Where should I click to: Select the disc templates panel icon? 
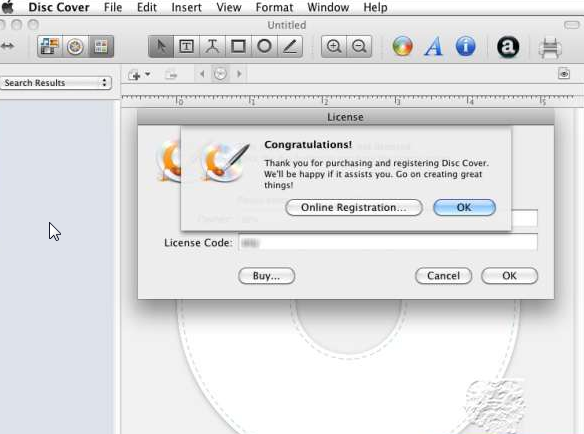click(x=76, y=47)
